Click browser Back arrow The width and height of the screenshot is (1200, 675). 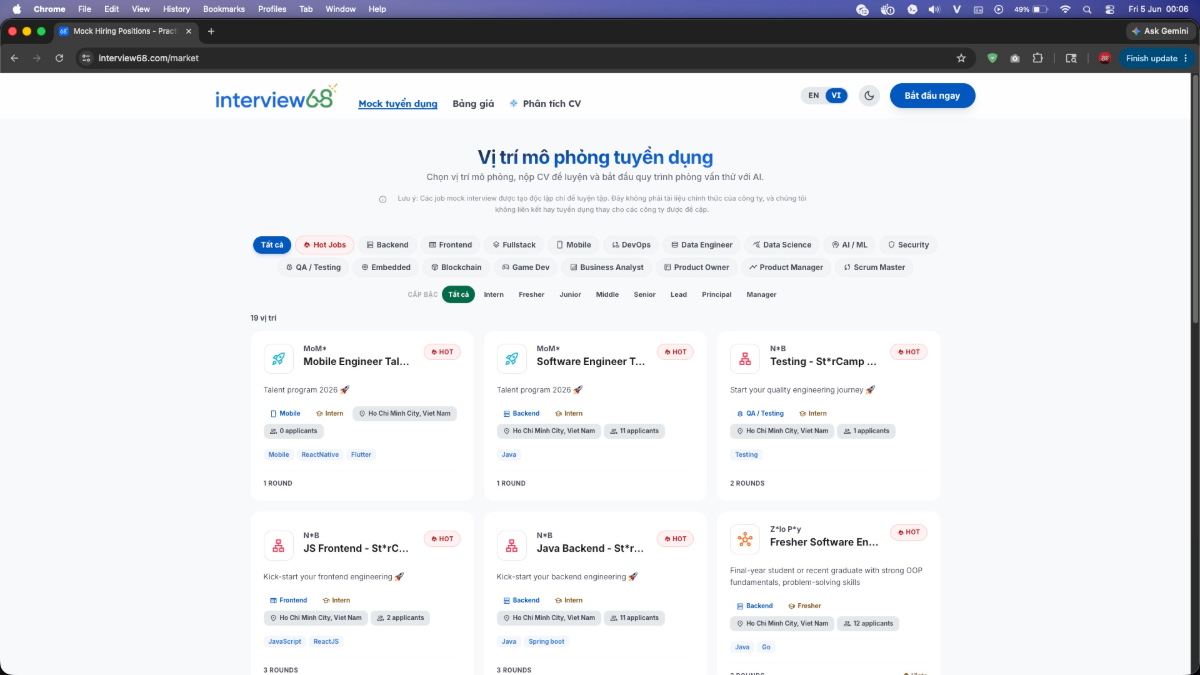click(x=14, y=58)
